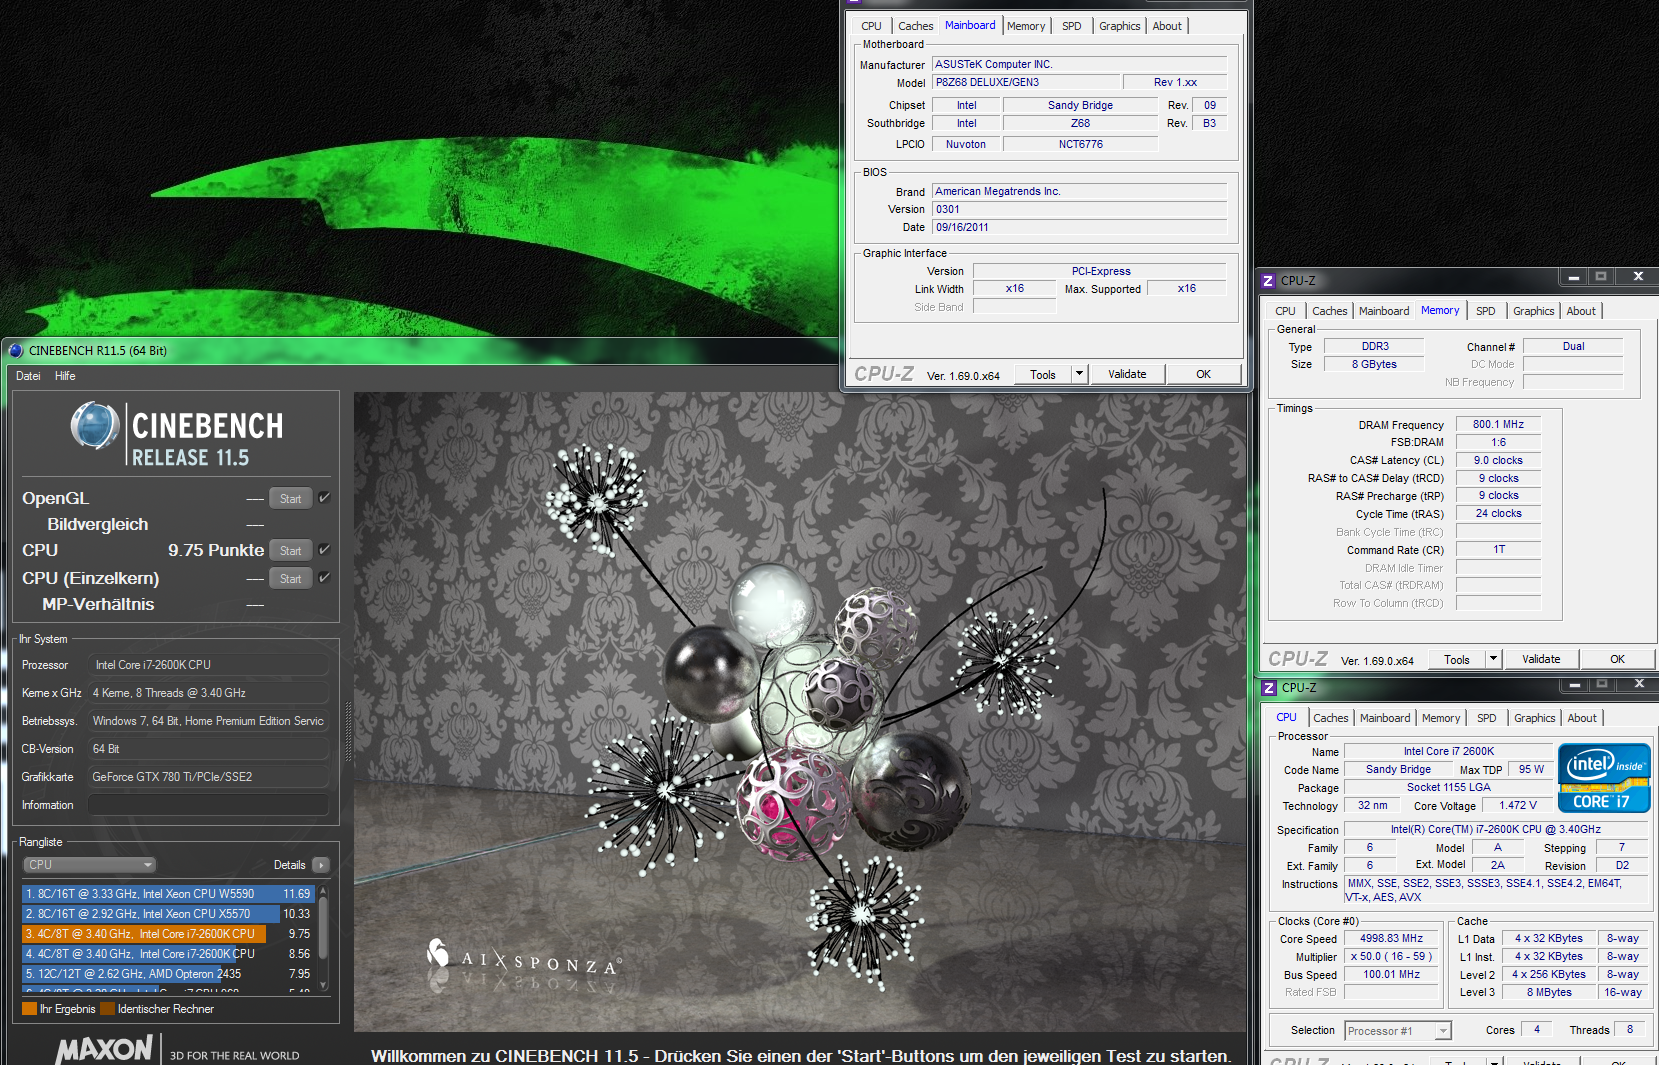Open Tools dropdown arrow in Mainboard window
1659x1065 pixels.
(1079, 374)
